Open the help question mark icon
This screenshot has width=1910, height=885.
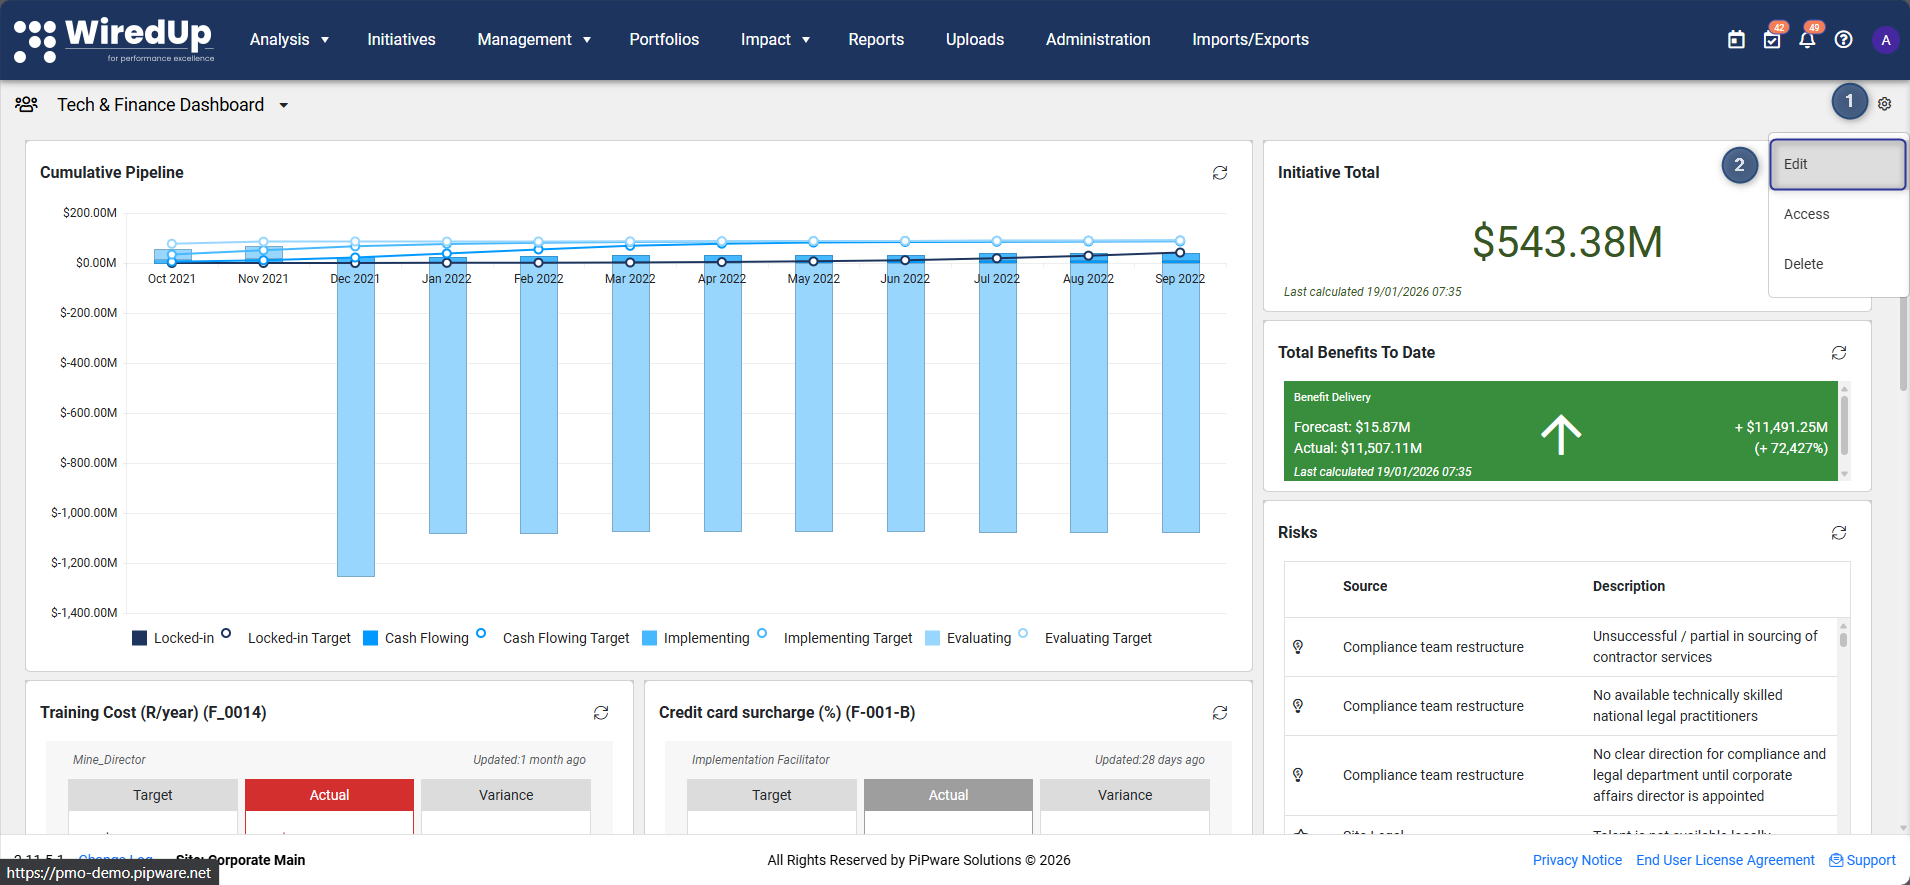coord(1844,40)
